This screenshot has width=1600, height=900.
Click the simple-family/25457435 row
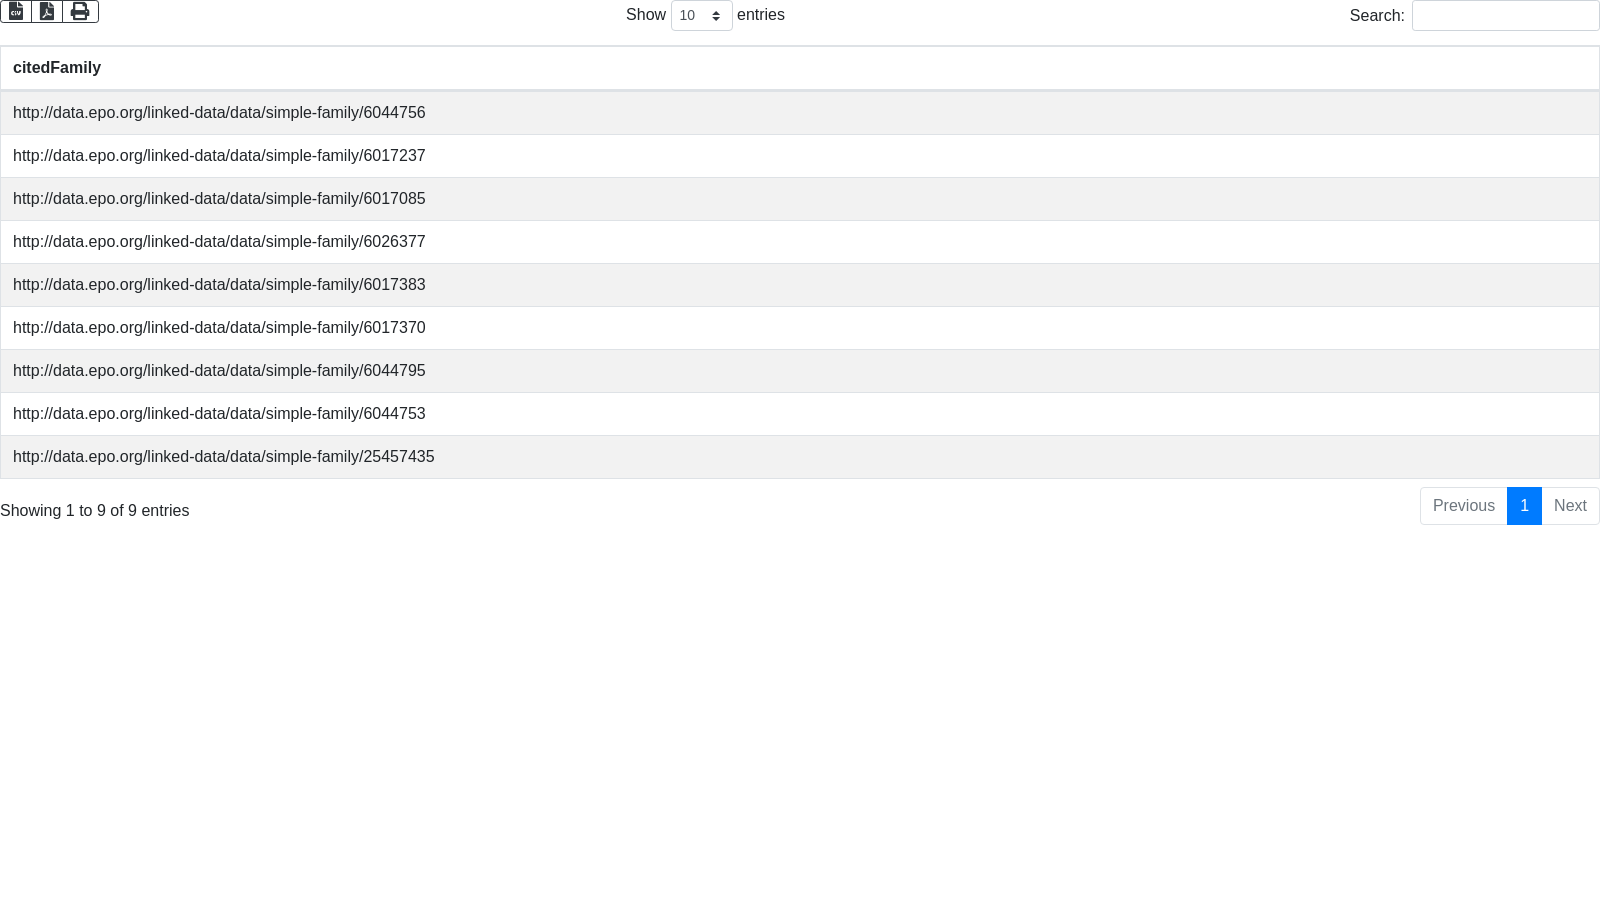tap(223, 457)
